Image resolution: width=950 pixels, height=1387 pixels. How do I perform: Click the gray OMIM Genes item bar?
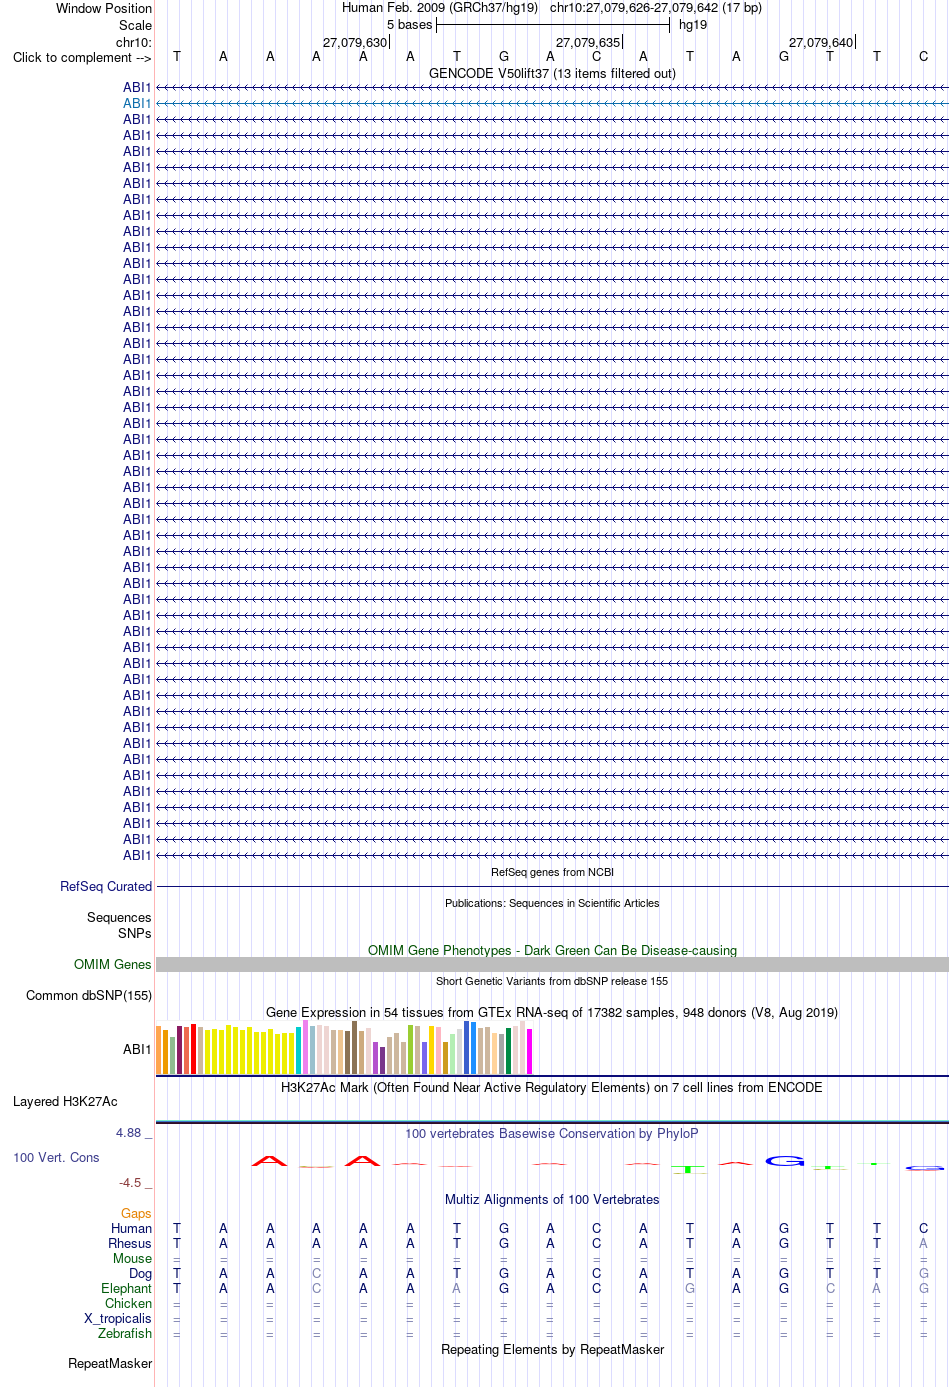pyautogui.click(x=552, y=964)
